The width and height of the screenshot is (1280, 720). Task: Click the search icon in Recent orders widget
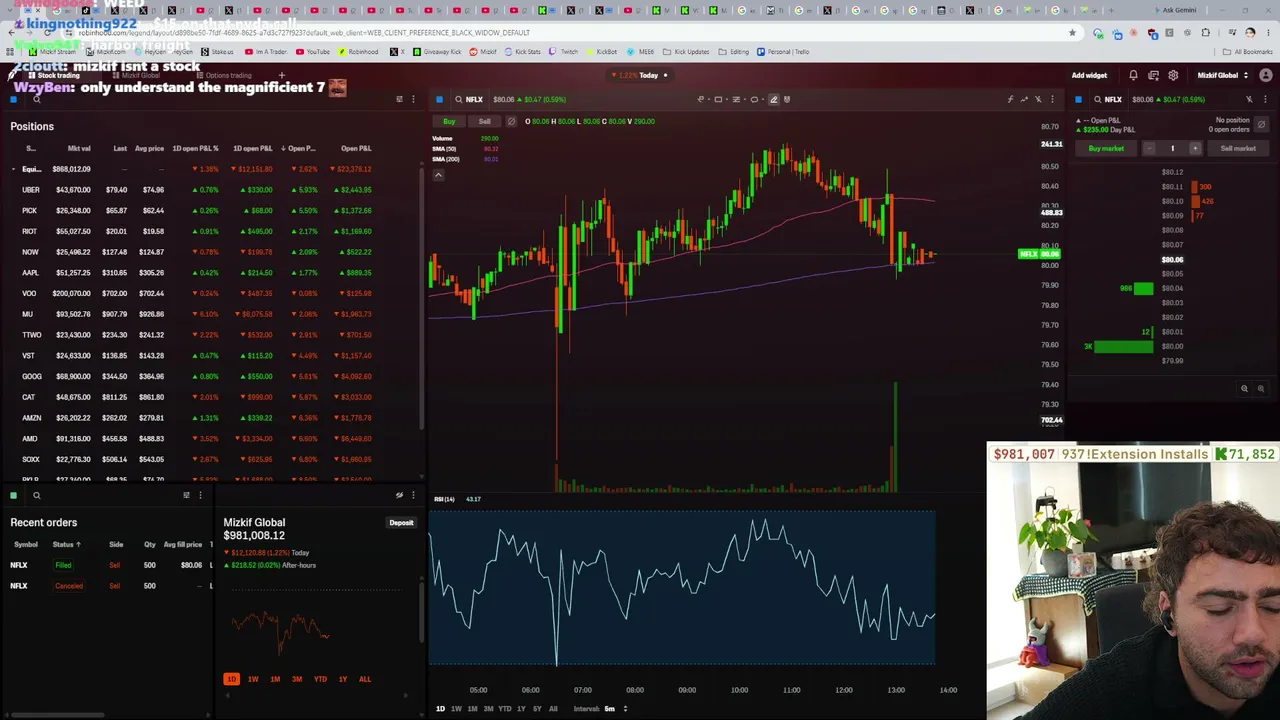[x=37, y=495]
